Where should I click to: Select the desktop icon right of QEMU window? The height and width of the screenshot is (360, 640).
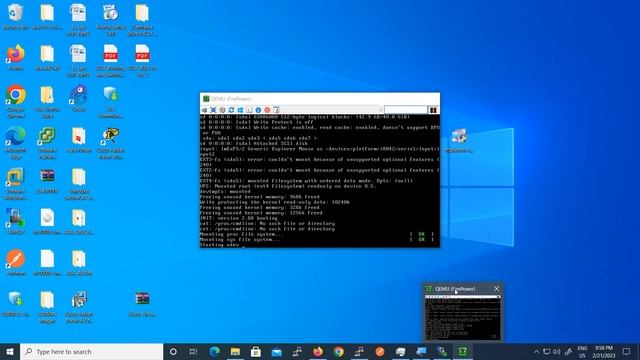coord(459,141)
